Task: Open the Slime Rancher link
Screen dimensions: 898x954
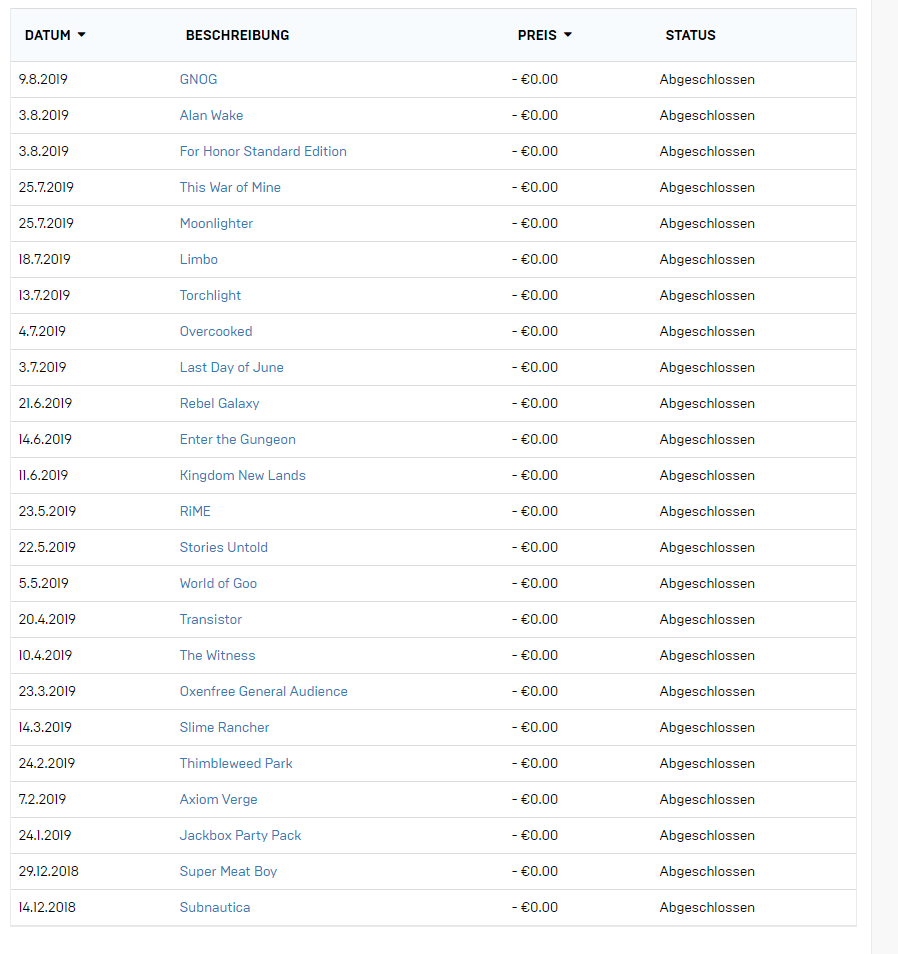Action: (224, 727)
